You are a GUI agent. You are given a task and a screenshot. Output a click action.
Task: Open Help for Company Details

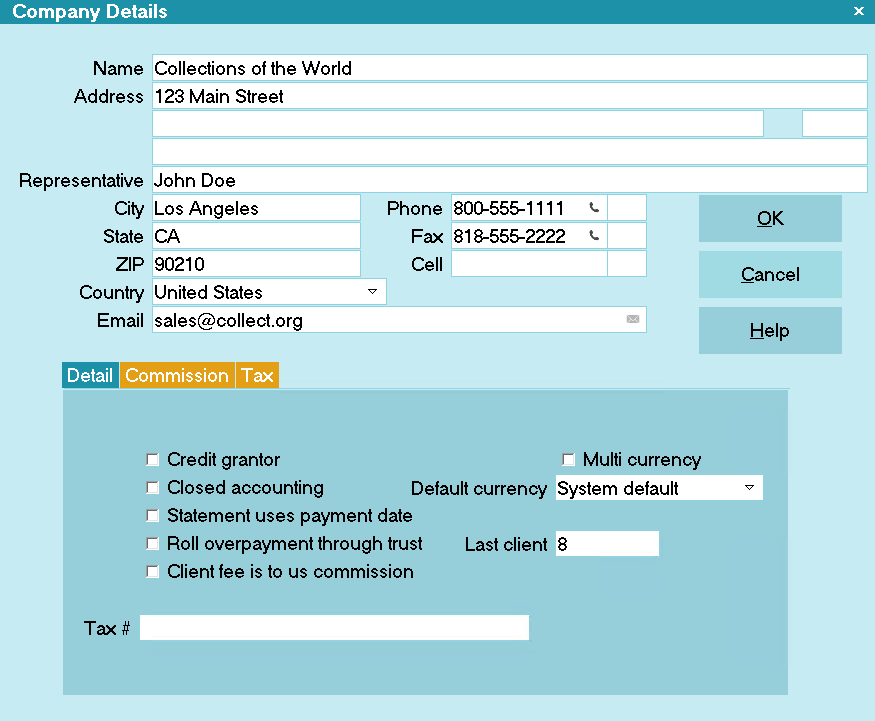770,330
